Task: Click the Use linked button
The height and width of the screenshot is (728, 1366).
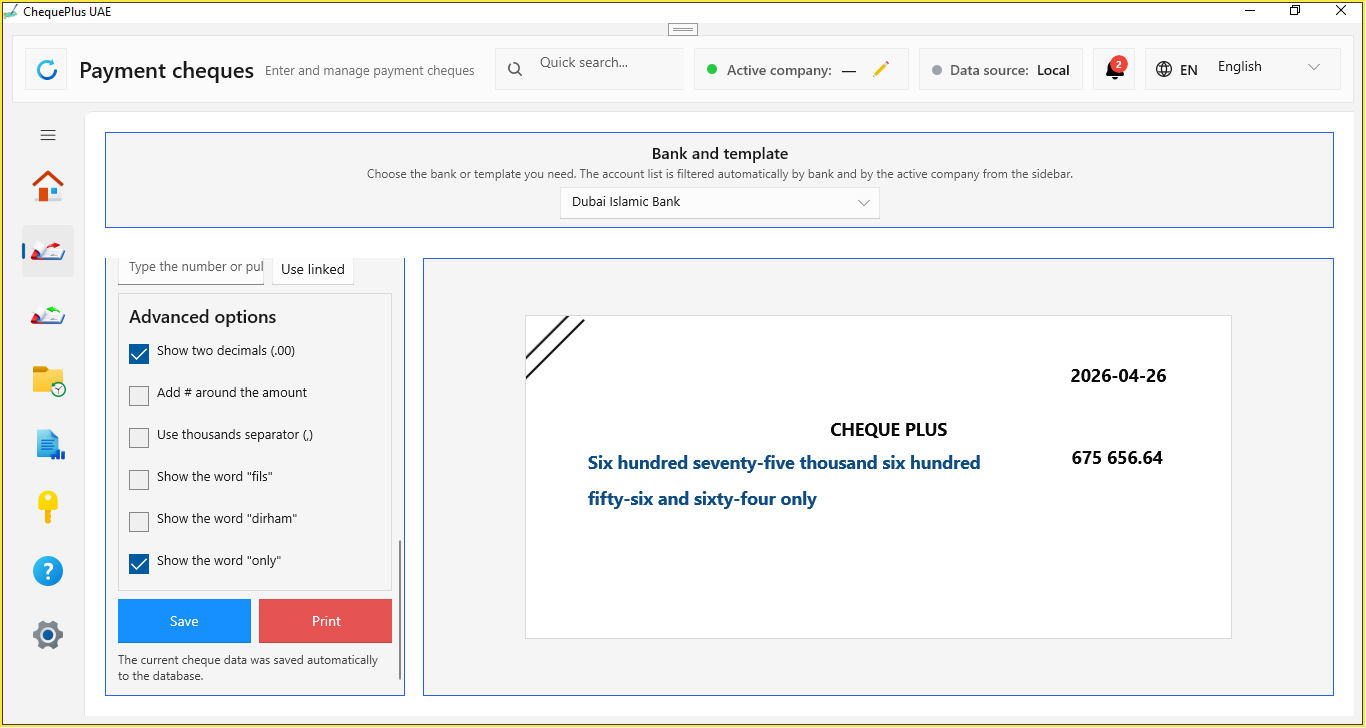Action: tap(313, 269)
